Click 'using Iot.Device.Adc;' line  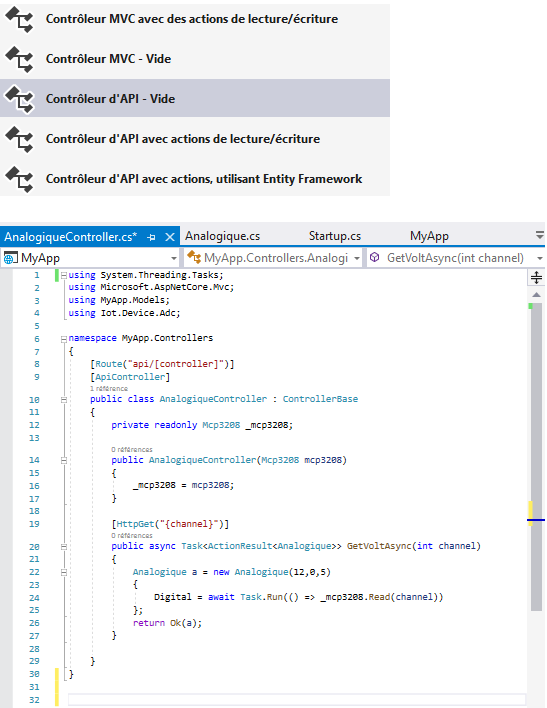point(124,313)
